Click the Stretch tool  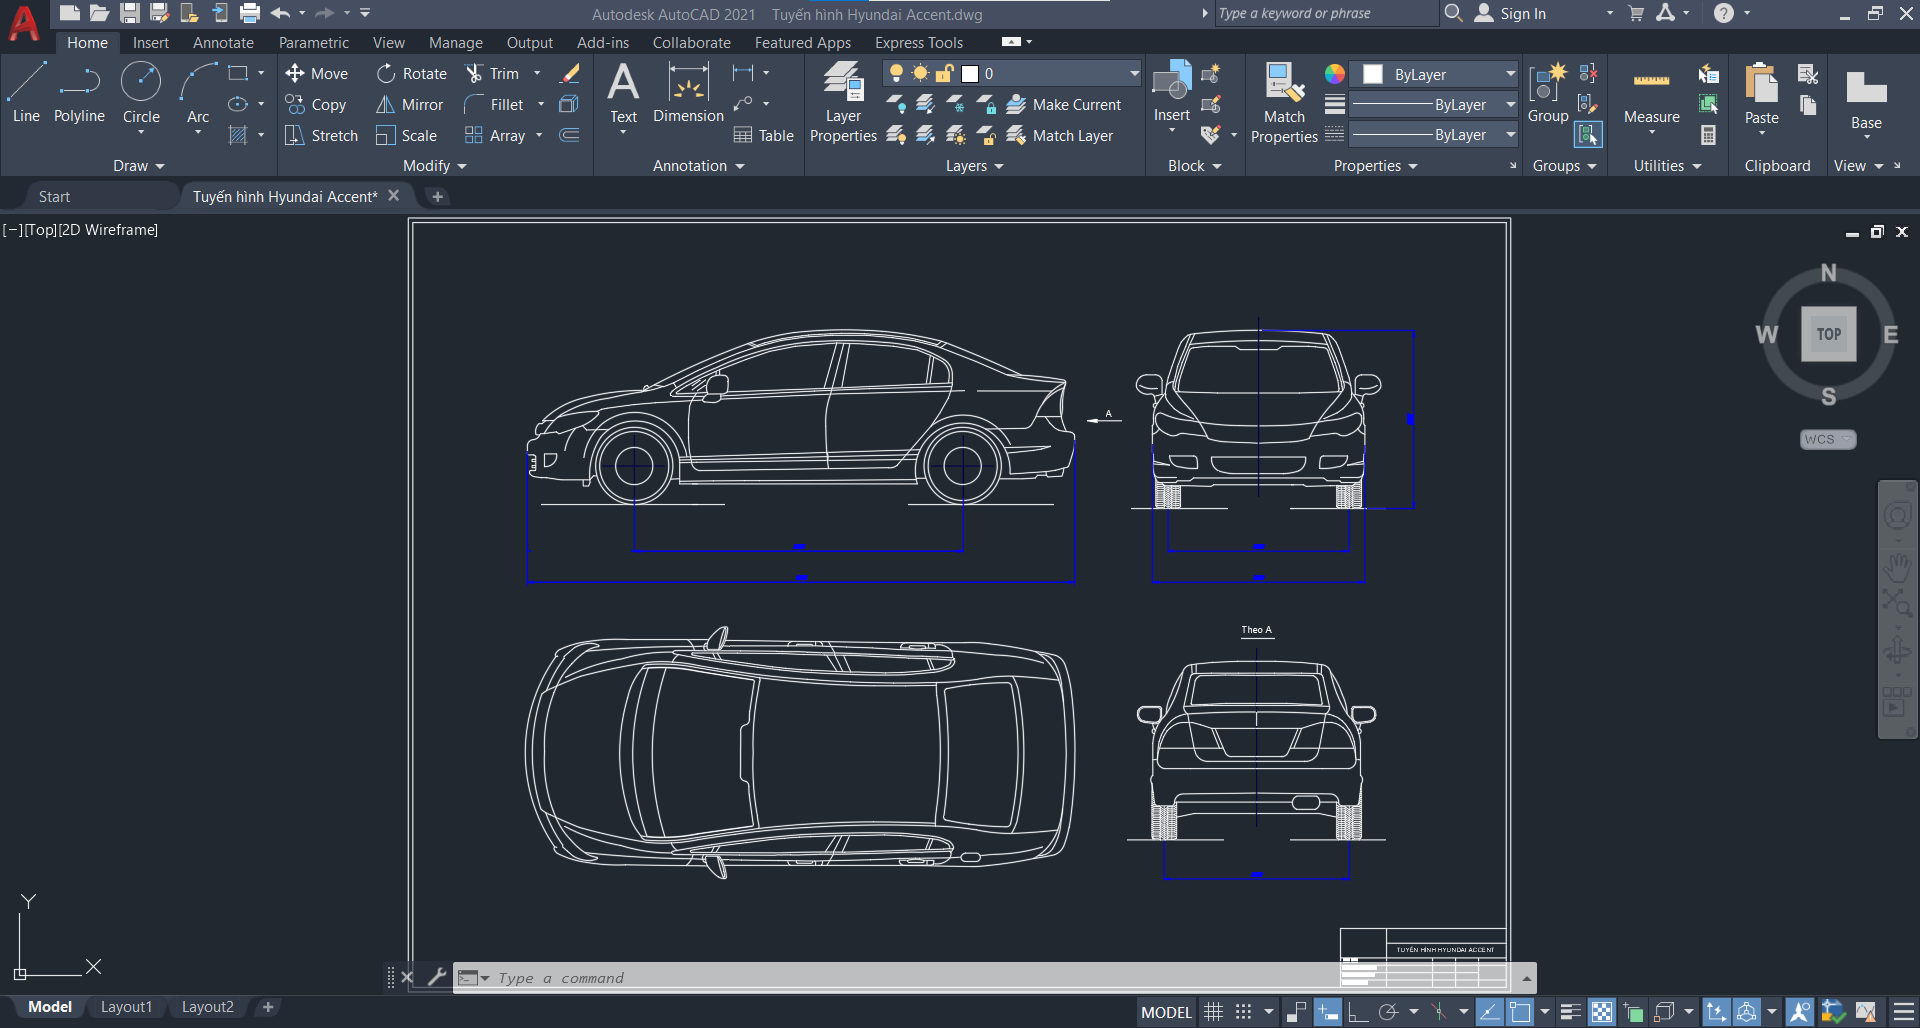click(321, 135)
